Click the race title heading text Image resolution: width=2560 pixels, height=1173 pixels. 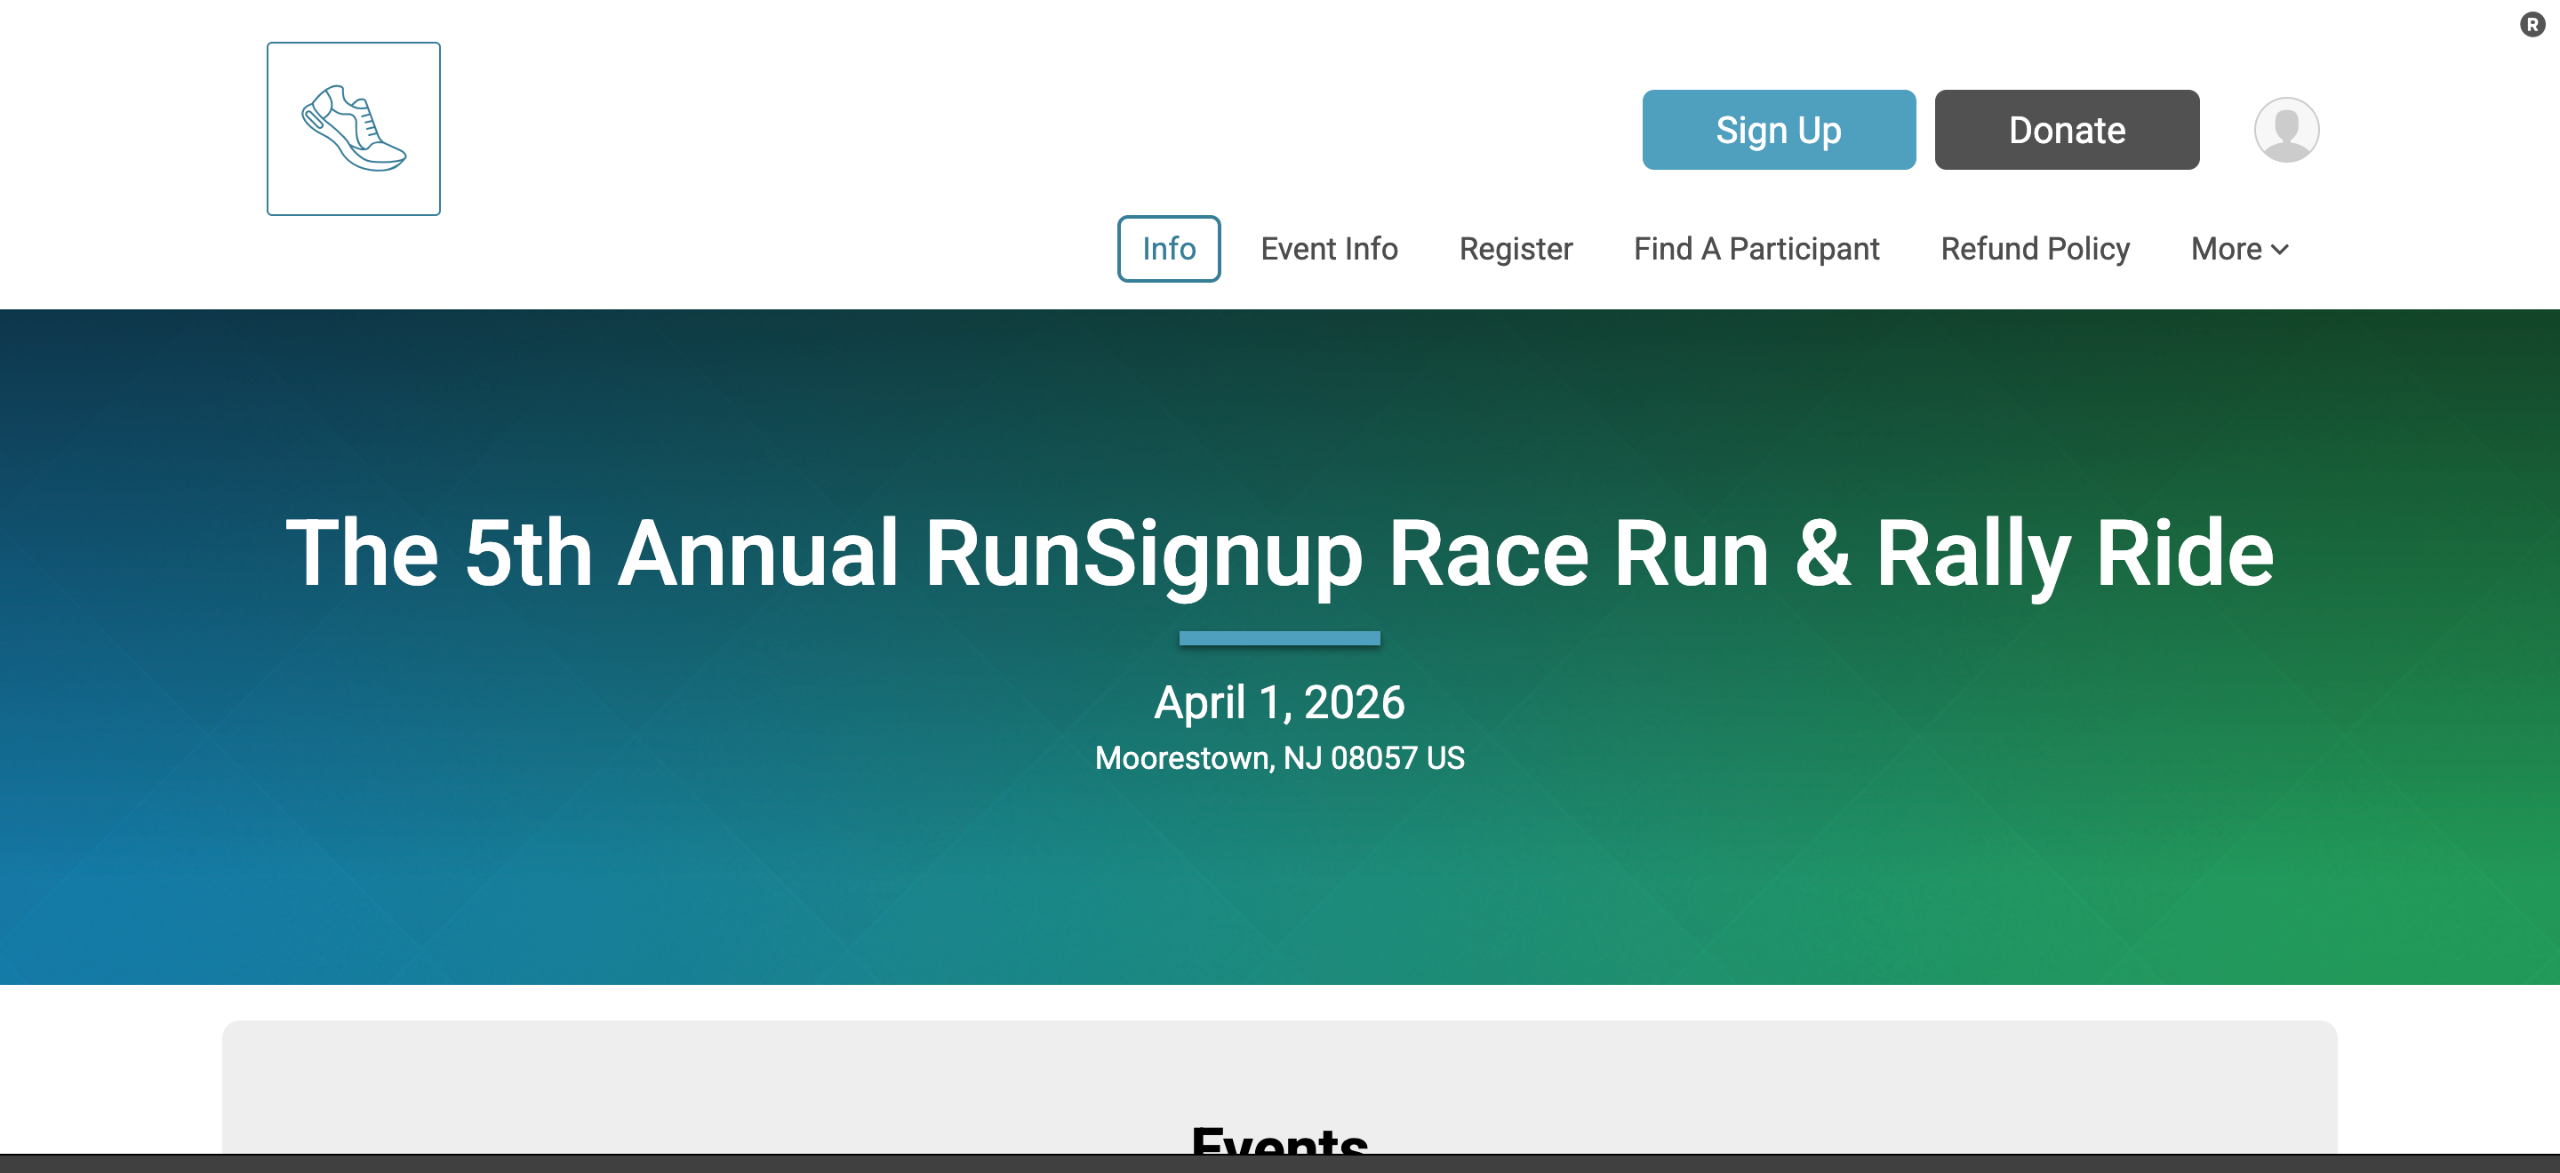coord(1279,553)
